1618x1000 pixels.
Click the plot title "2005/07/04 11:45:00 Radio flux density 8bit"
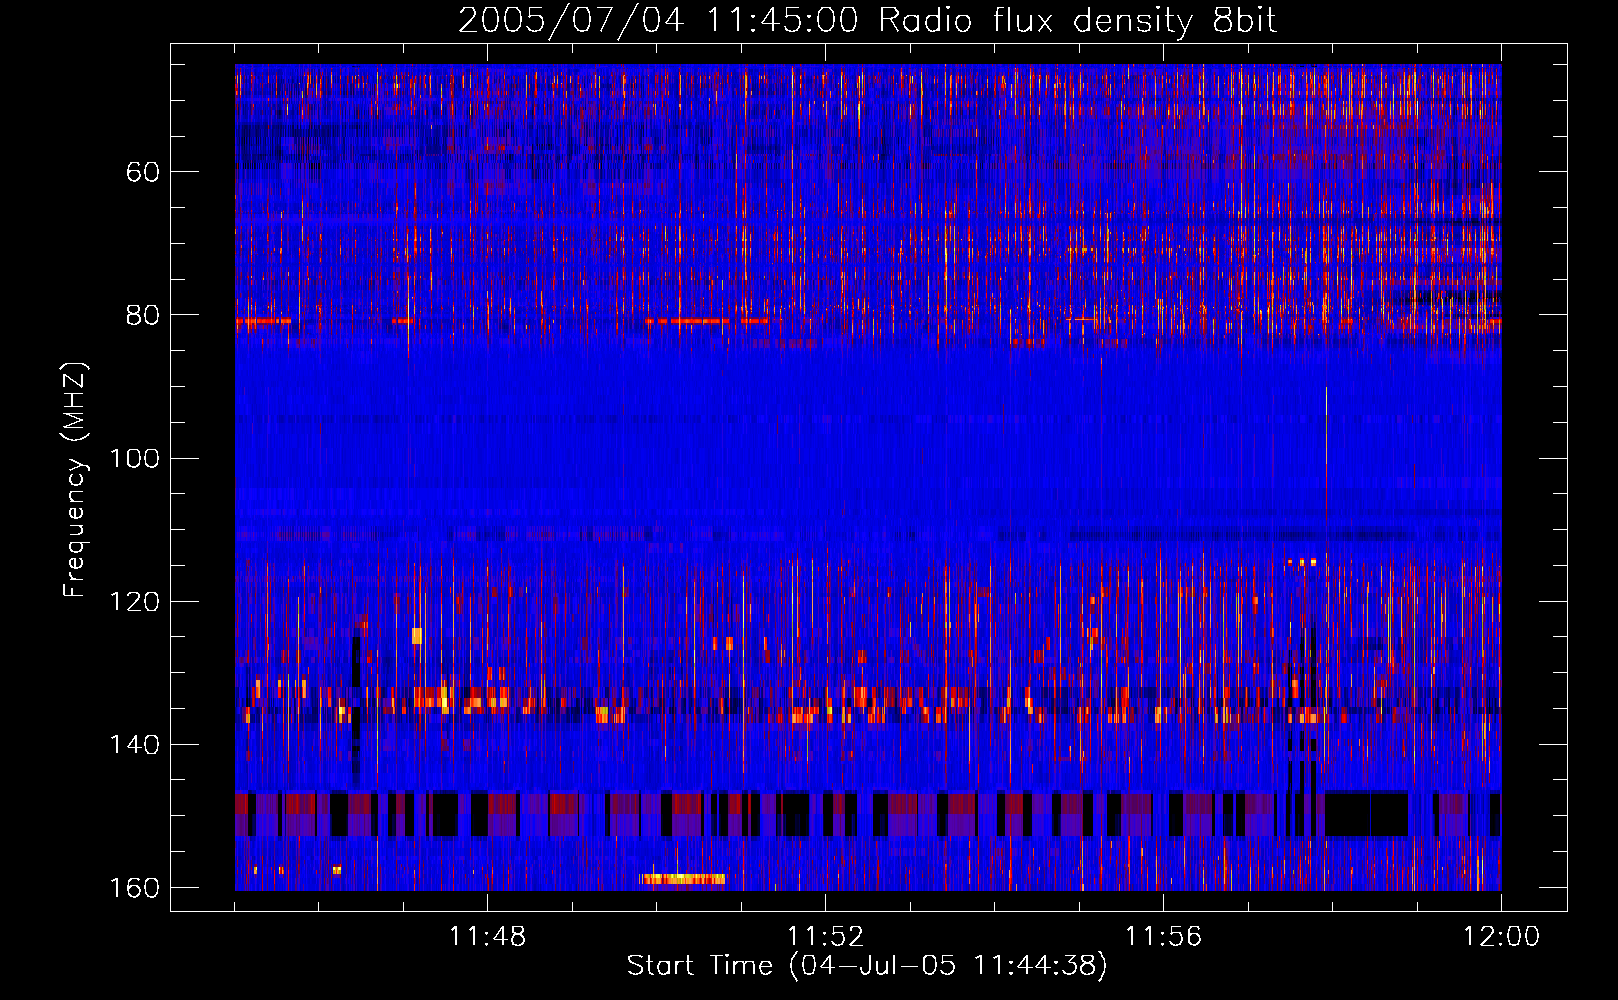[x=867, y=20]
